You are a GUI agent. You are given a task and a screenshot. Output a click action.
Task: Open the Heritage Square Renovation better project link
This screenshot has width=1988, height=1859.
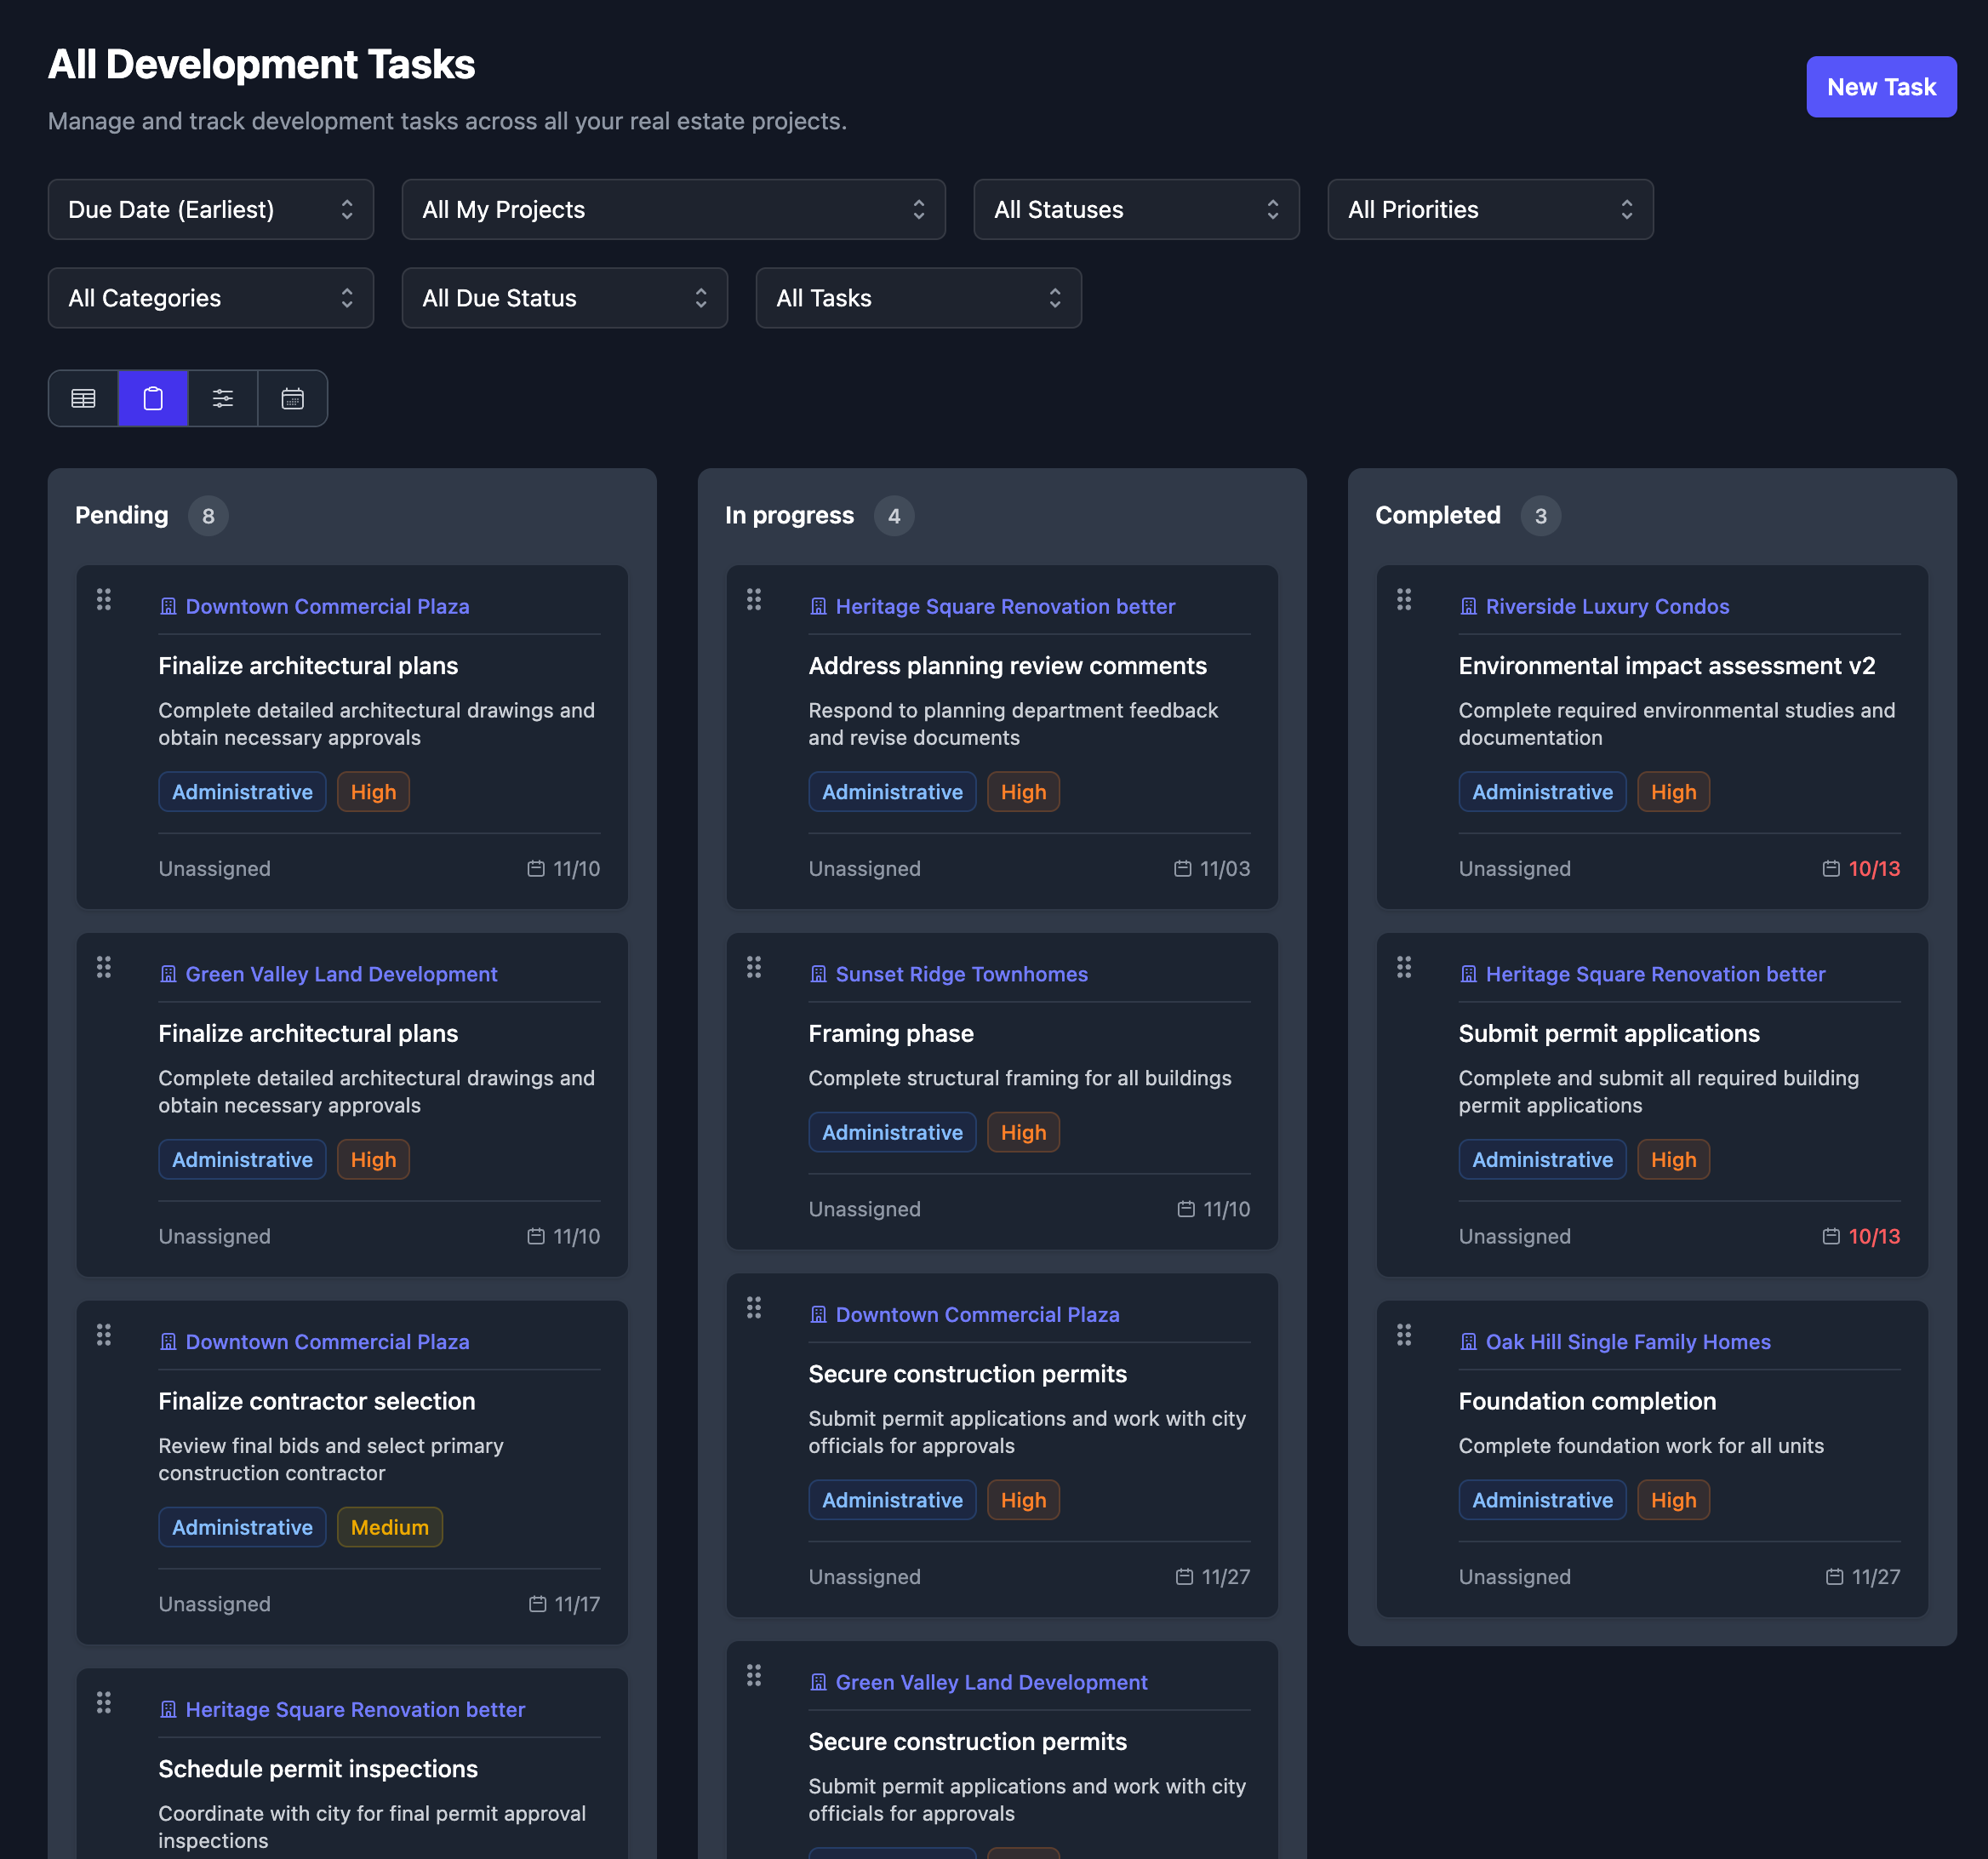1005,606
